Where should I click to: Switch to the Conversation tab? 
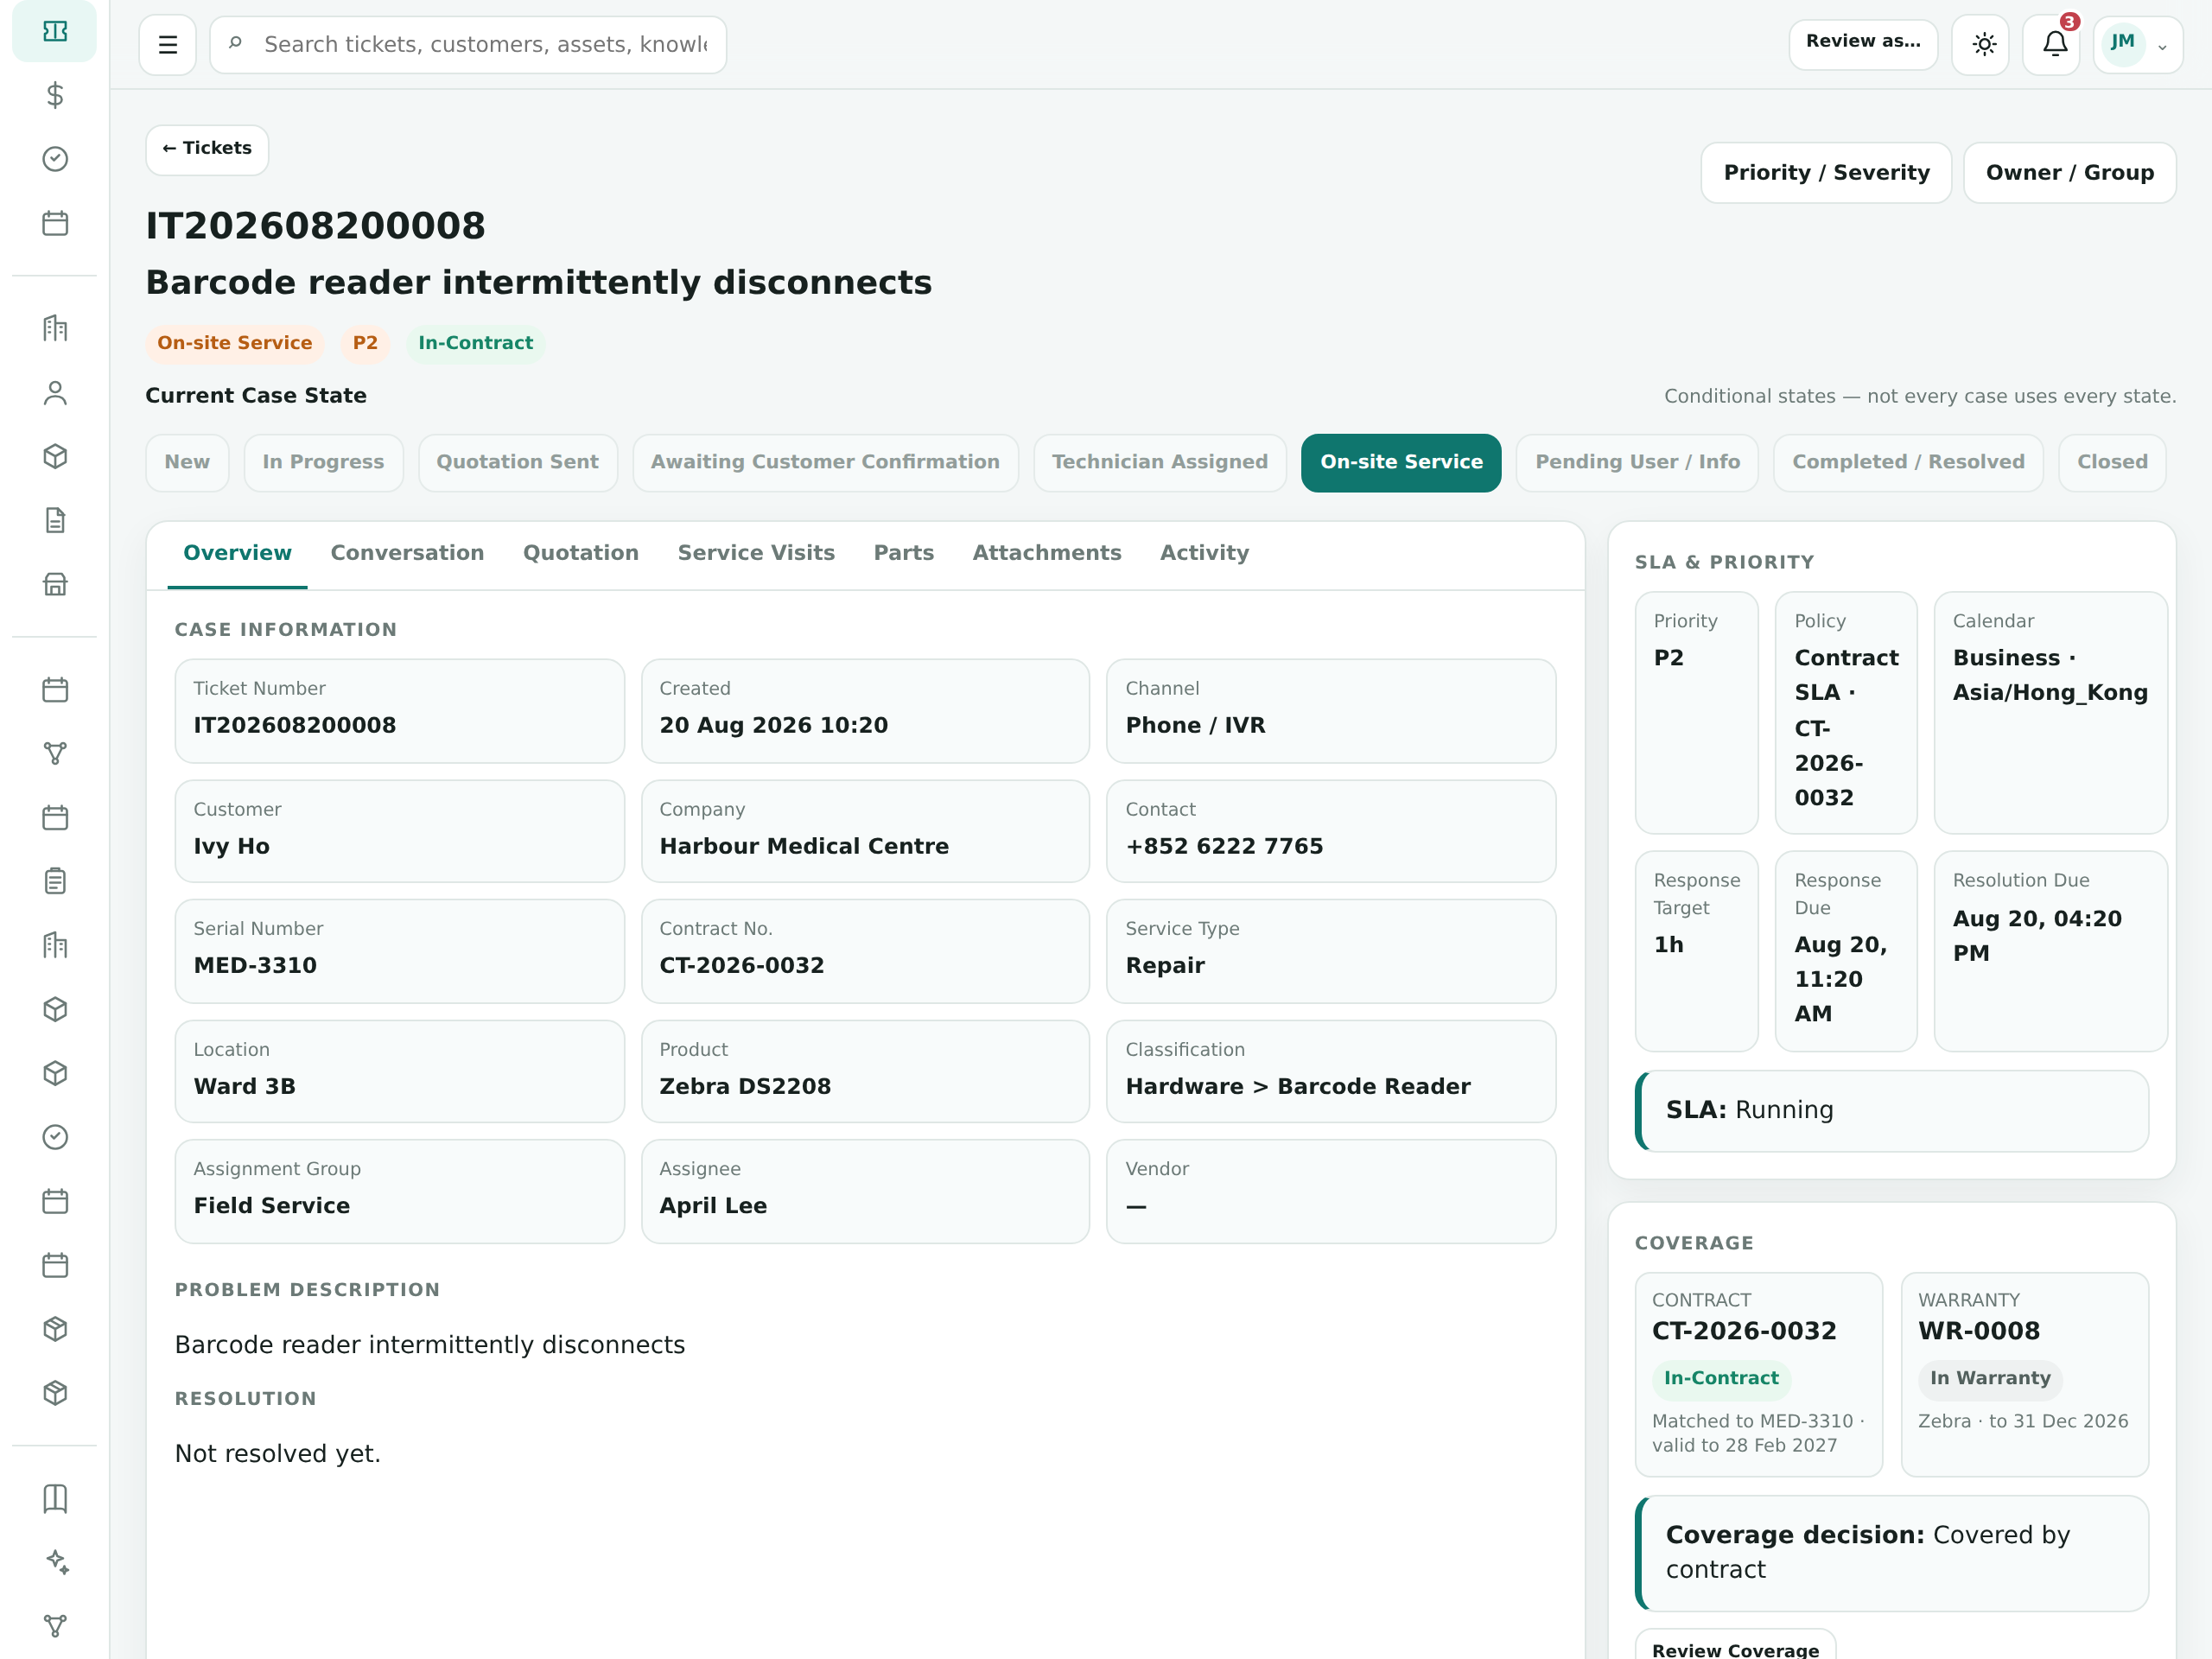click(x=407, y=553)
